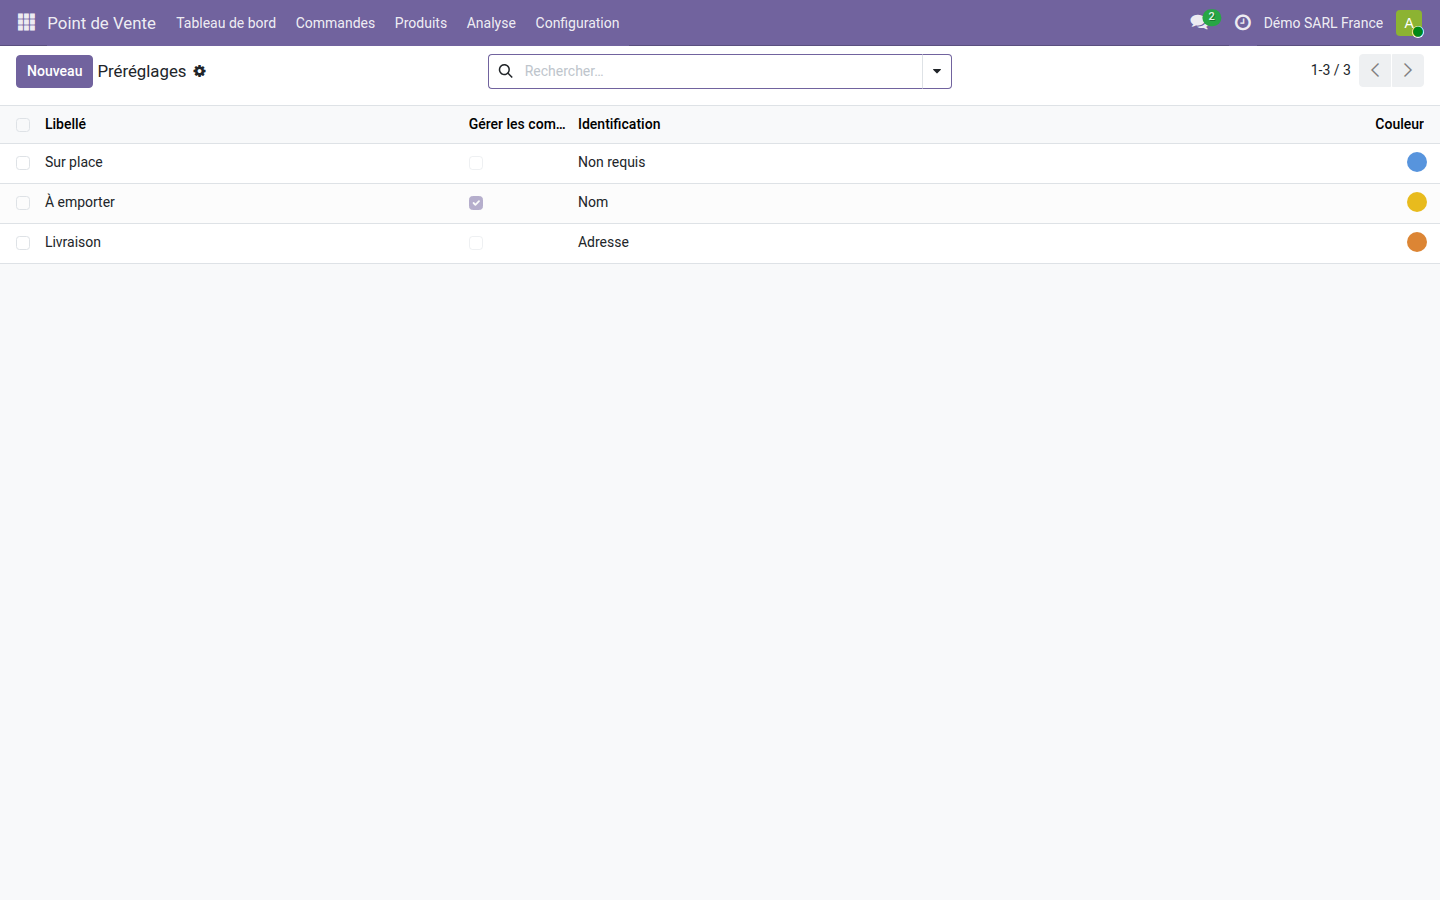
Task: Select all rows header checkbox
Action: point(23,125)
